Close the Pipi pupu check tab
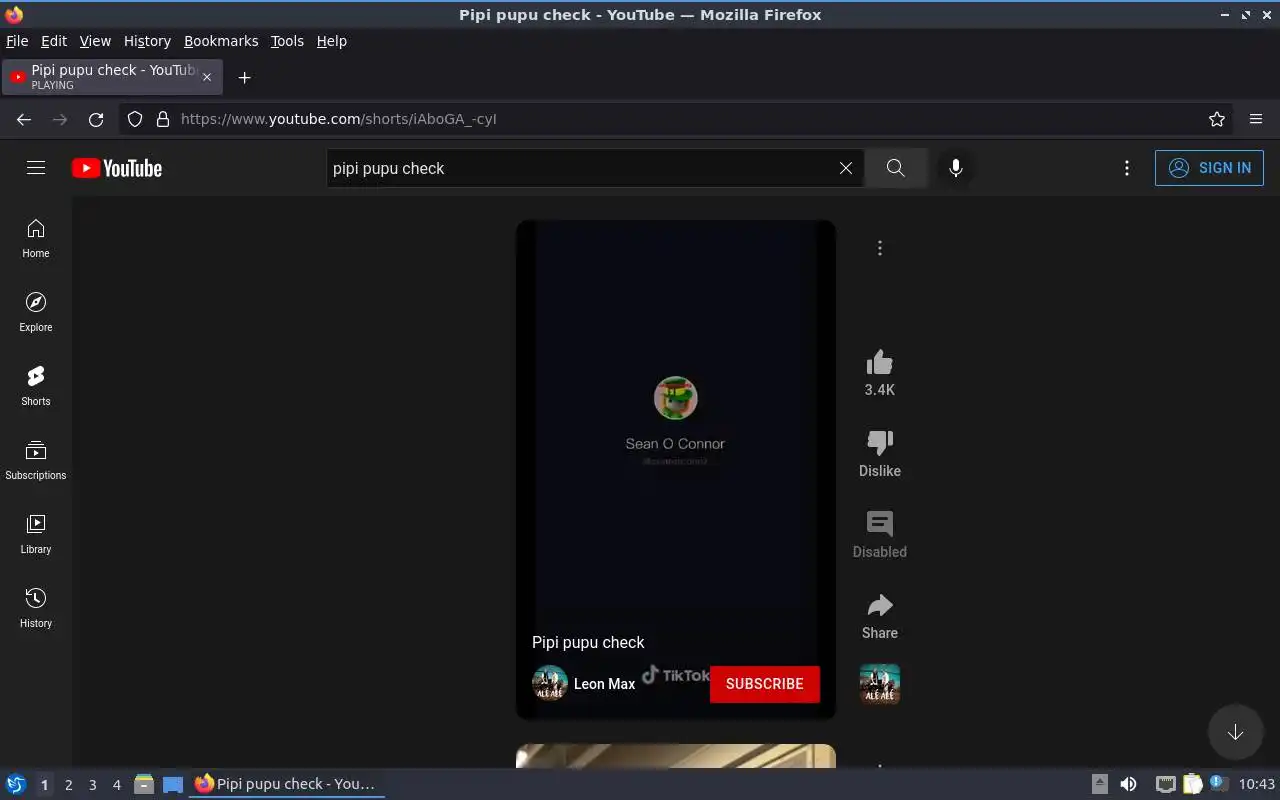 pyautogui.click(x=207, y=77)
